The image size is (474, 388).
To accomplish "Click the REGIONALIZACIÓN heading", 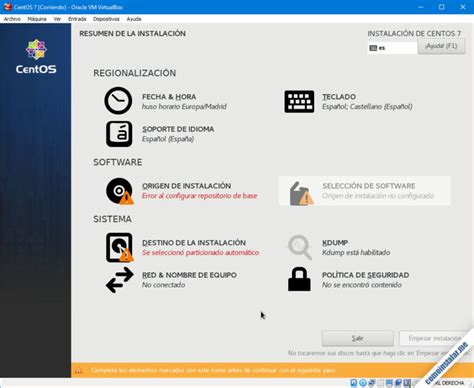I will [x=135, y=73].
